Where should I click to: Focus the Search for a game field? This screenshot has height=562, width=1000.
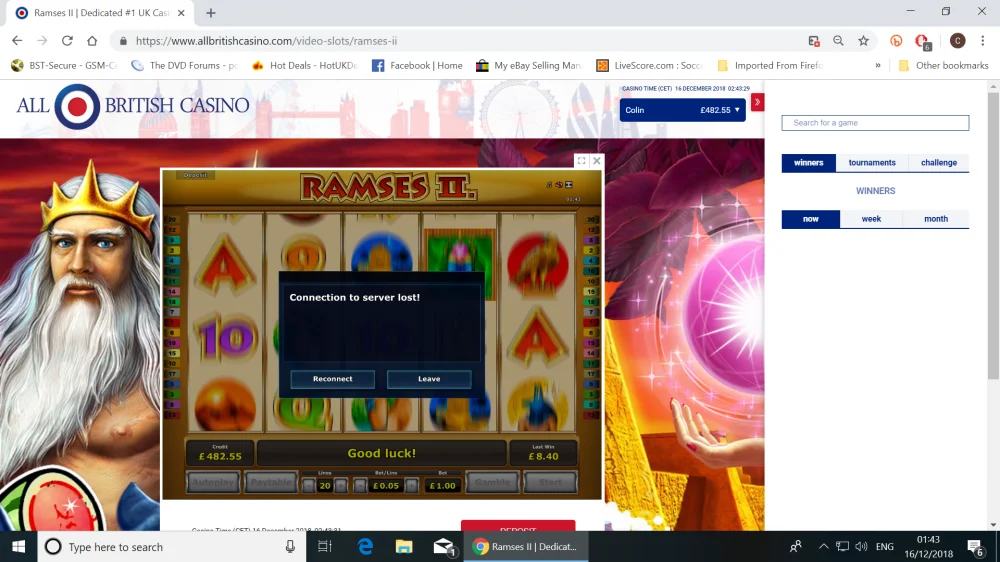coord(875,122)
